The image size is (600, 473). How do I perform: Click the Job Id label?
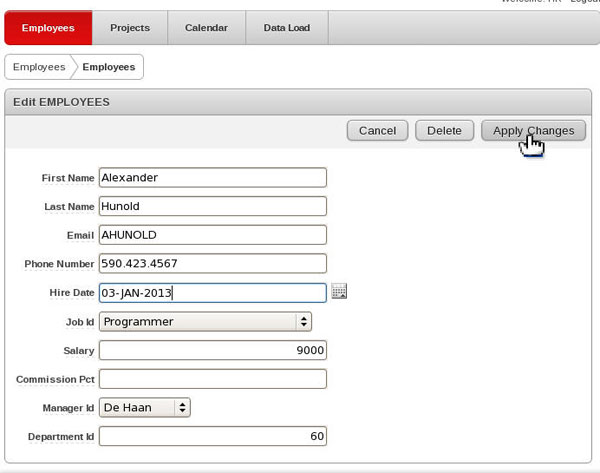pyautogui.click(x=80, y=322)
